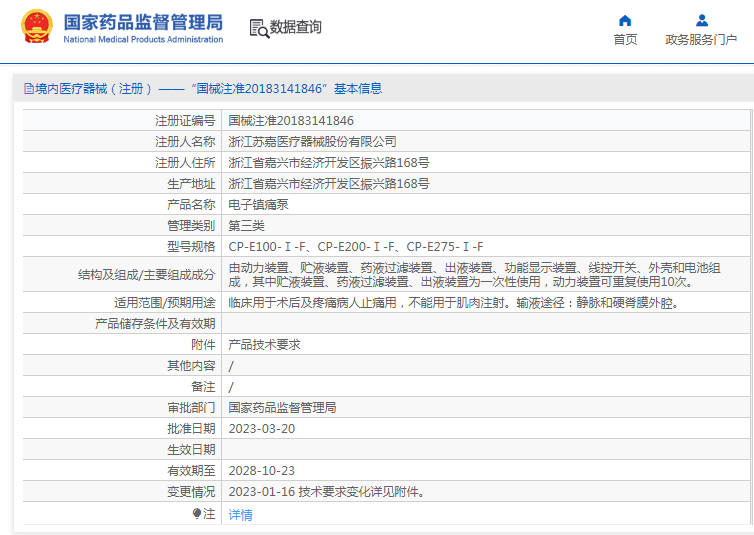Image resolution: width=754 pixels, height=535 pixels.
Task: Click the 附件 row label
Action: [203, 345]
